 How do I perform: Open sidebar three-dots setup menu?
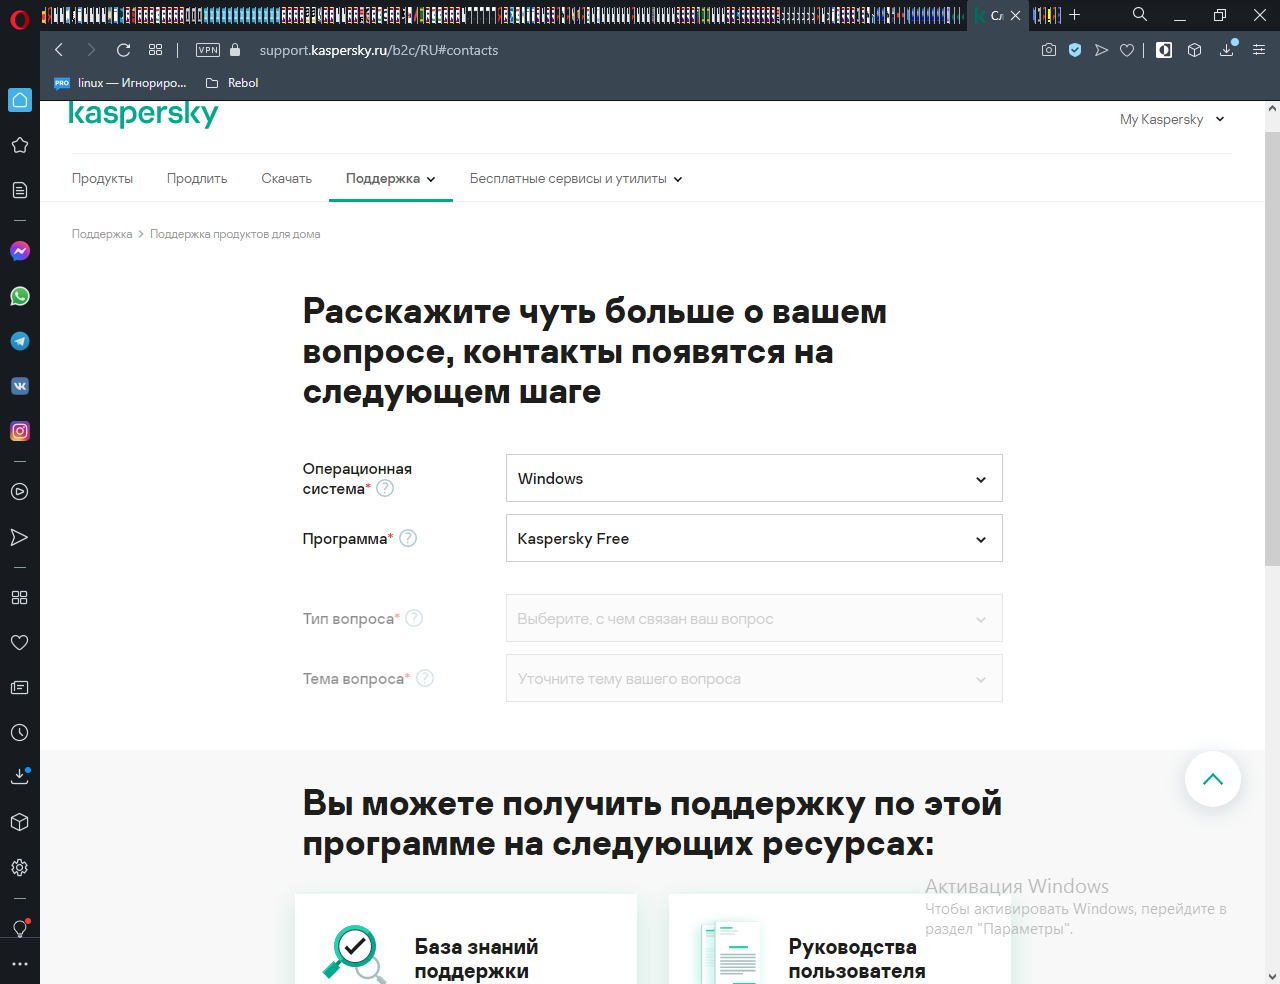(19, 964)
